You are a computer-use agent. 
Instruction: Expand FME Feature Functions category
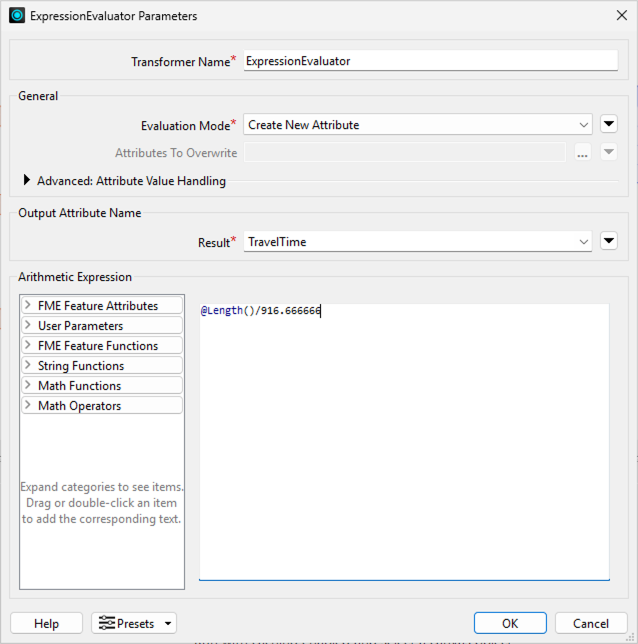click(102, 346)
